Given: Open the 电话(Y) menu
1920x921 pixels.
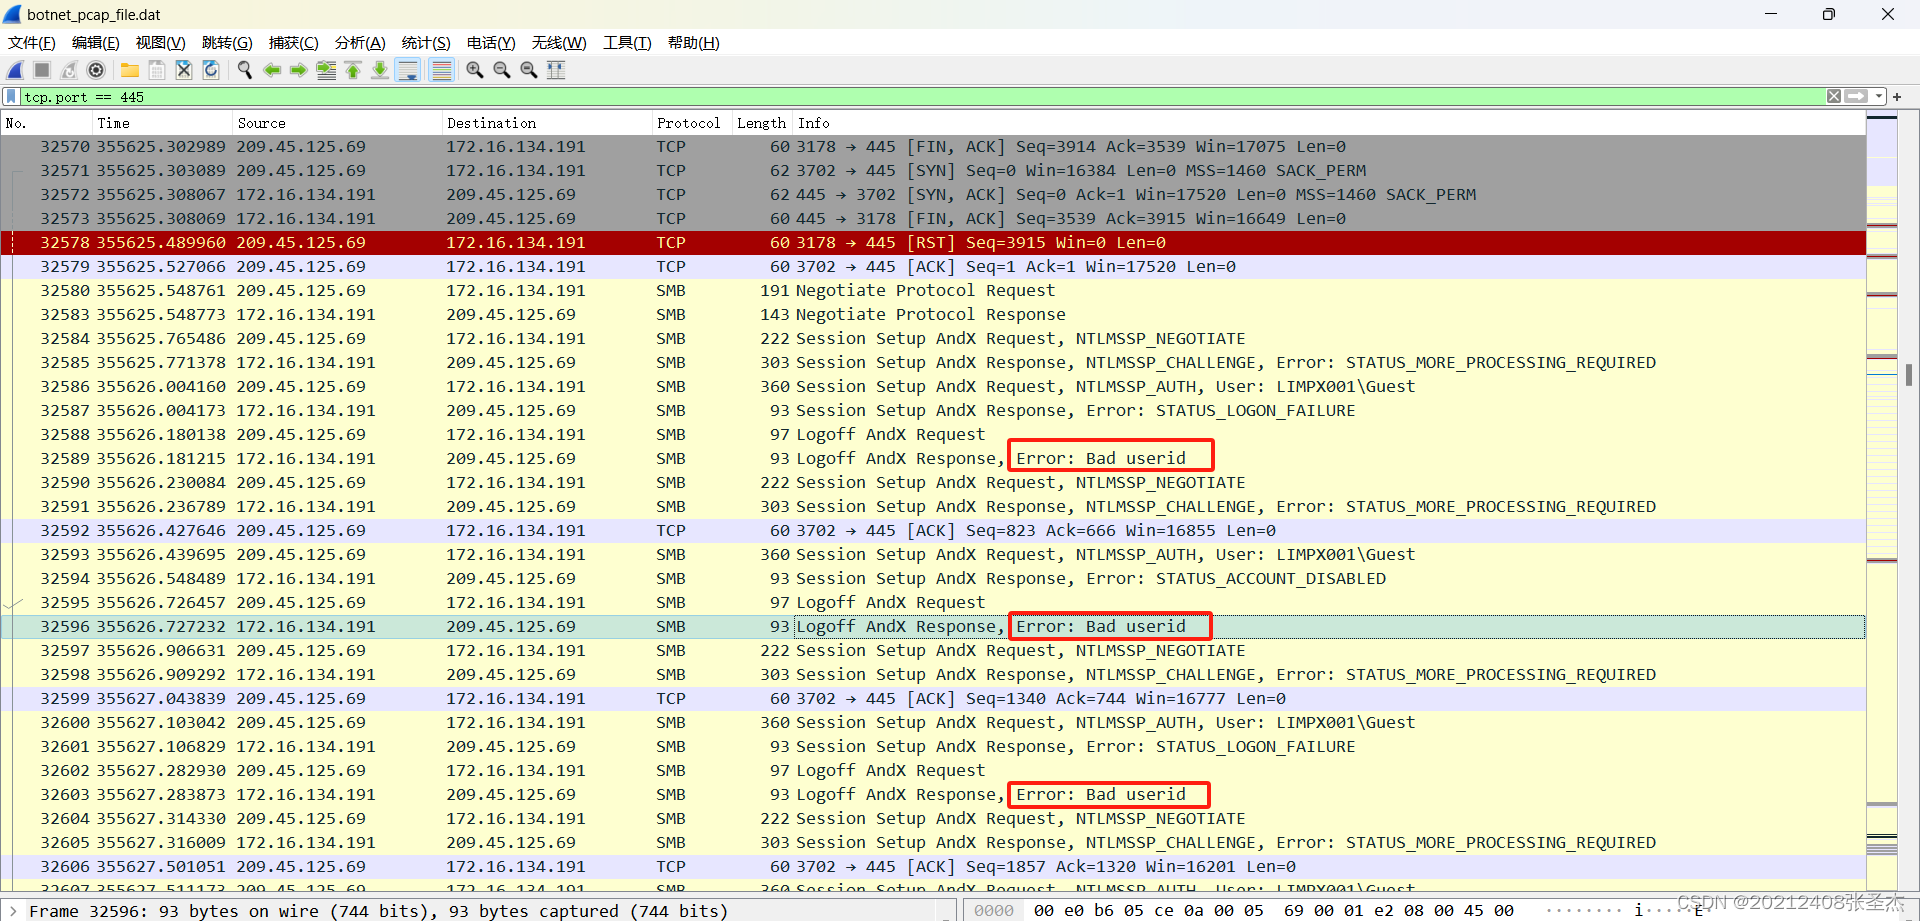Looking at the screenshot, I should point(491,43).
